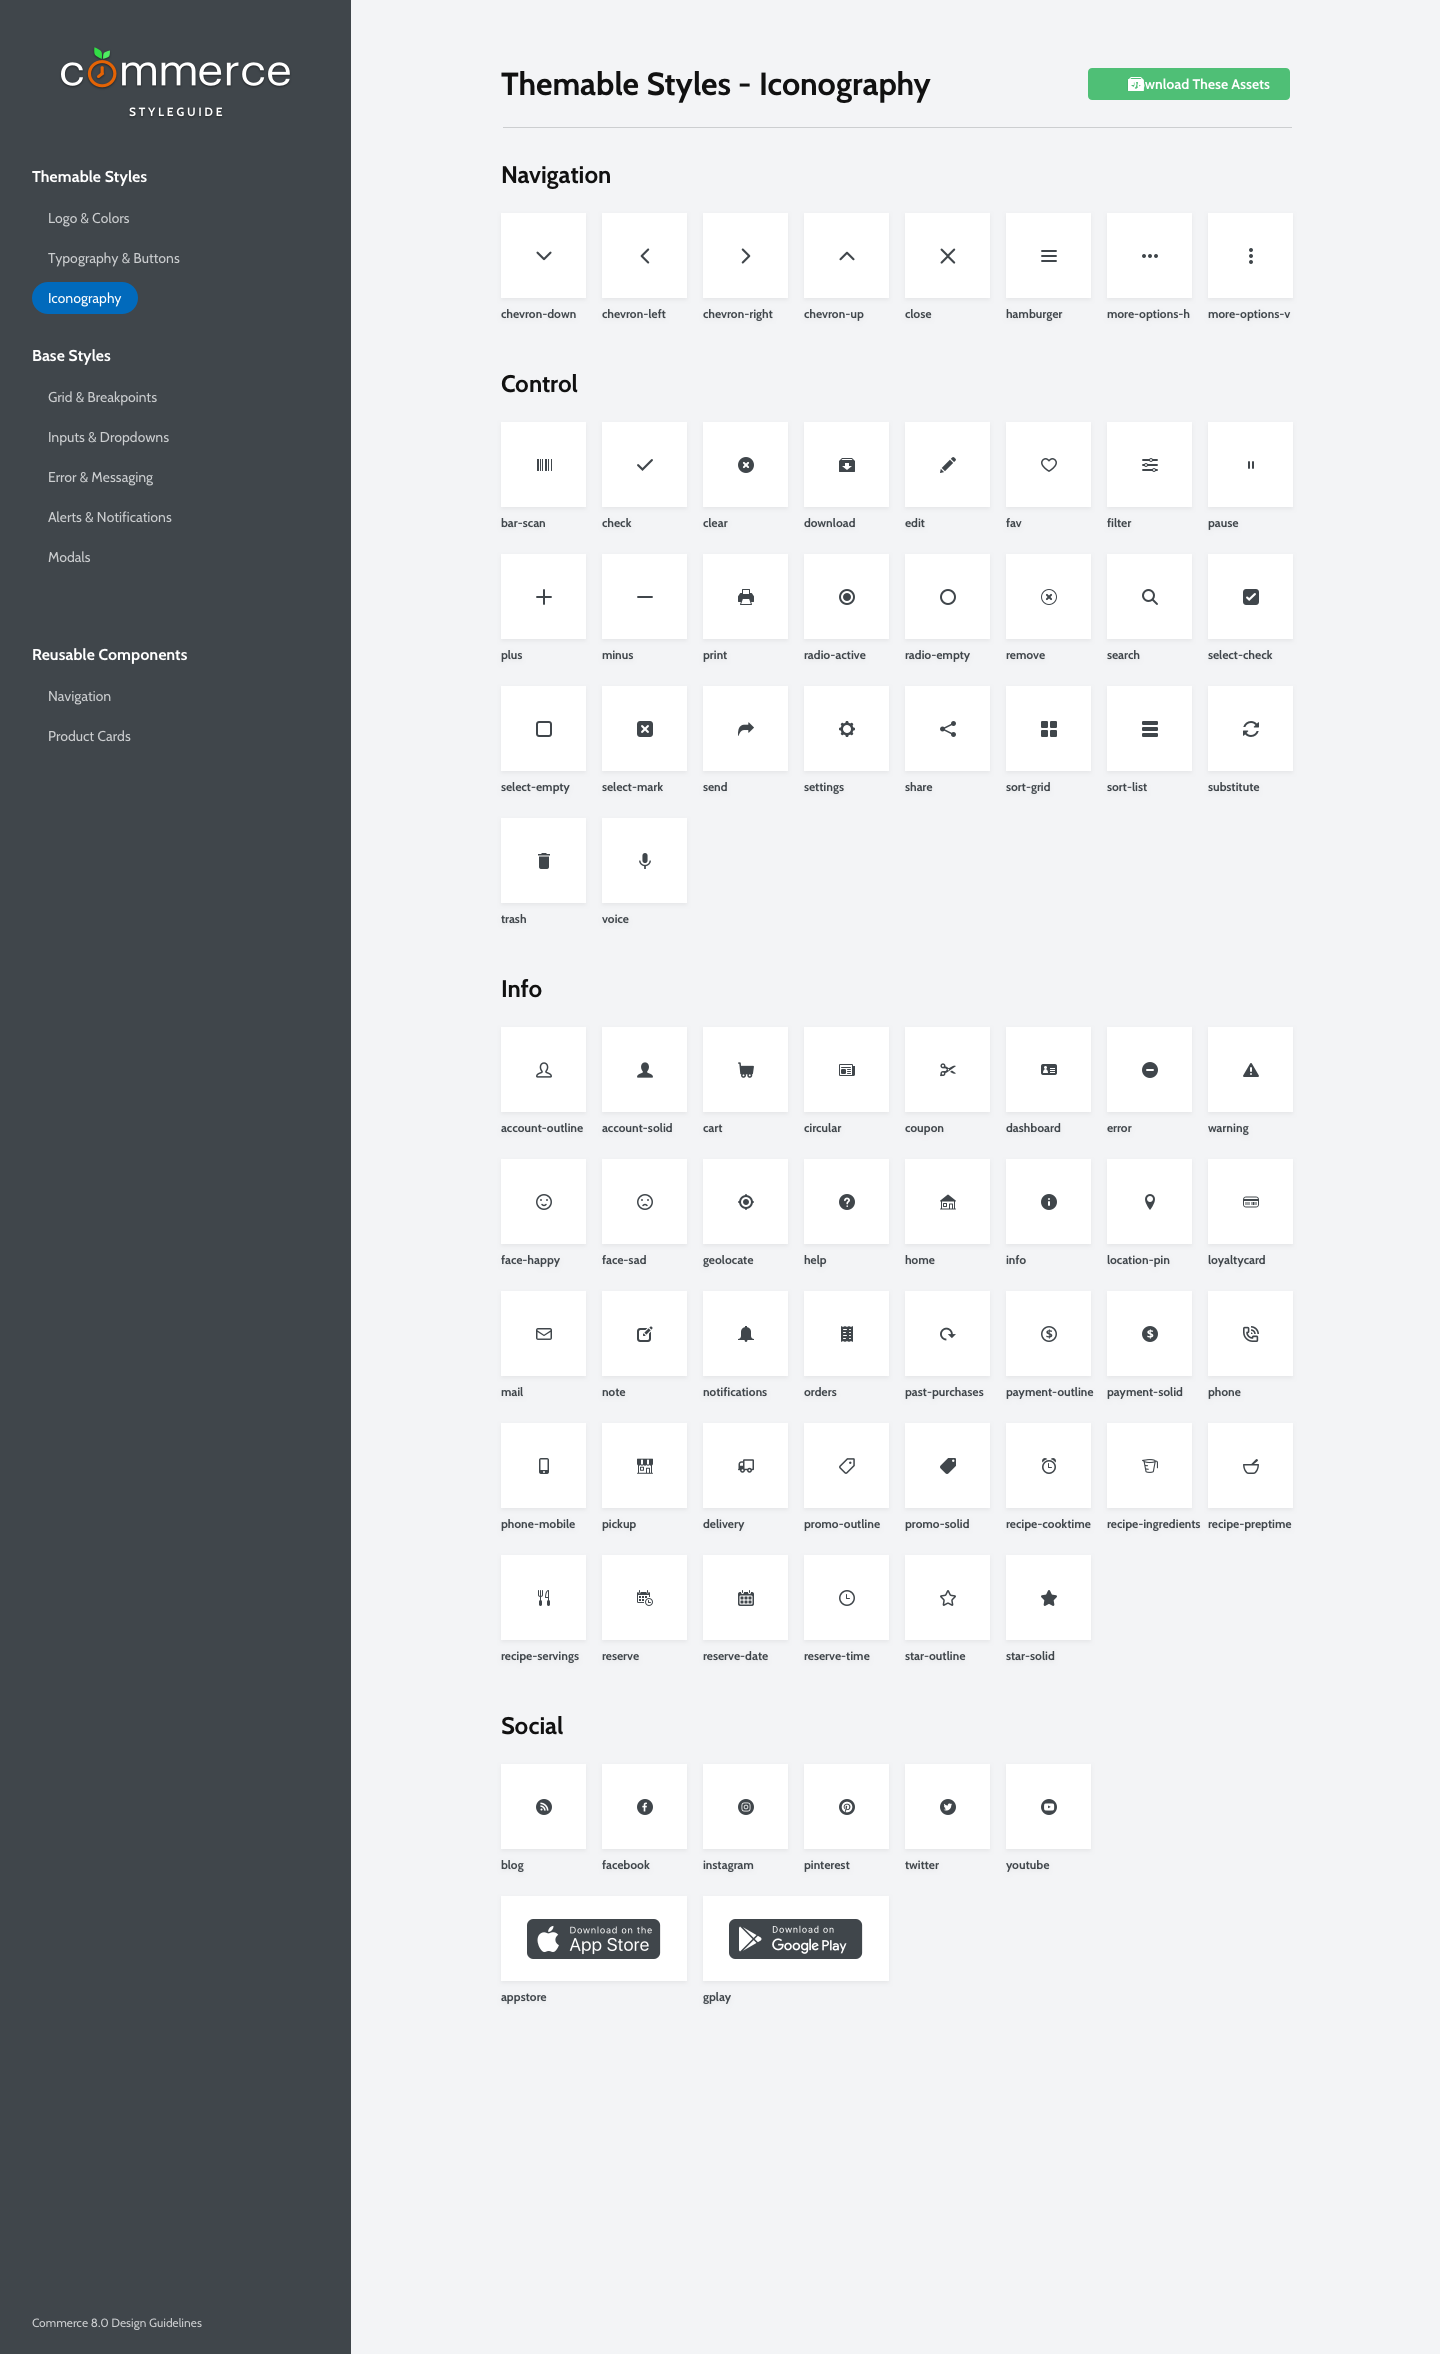Select the bar-scan barcode icon

coord(544,465)
